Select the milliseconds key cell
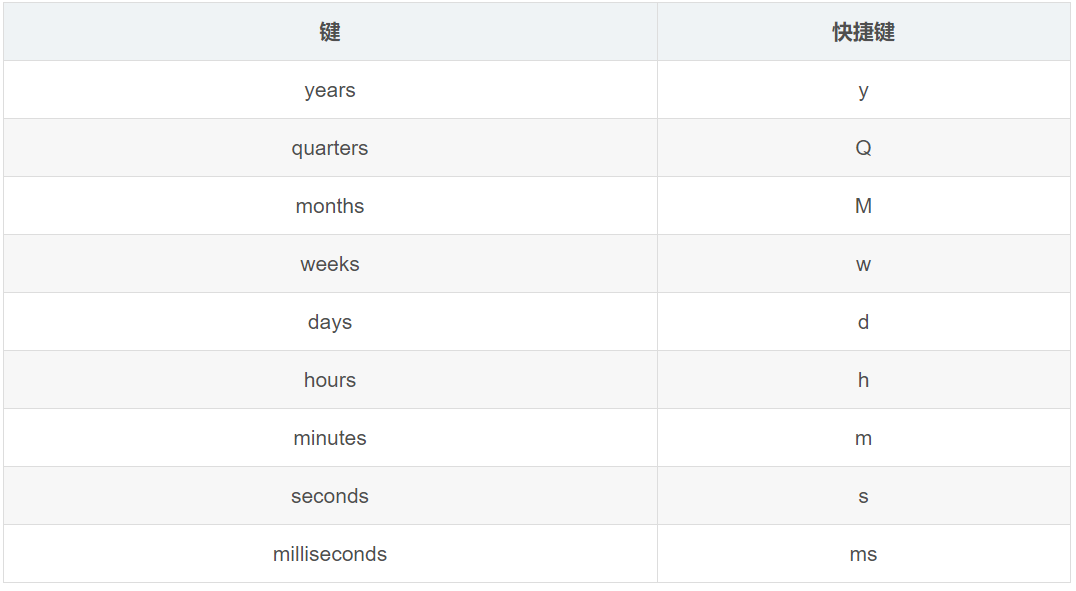Viewport: 1076px width, 591px height. tap(330, 554)
